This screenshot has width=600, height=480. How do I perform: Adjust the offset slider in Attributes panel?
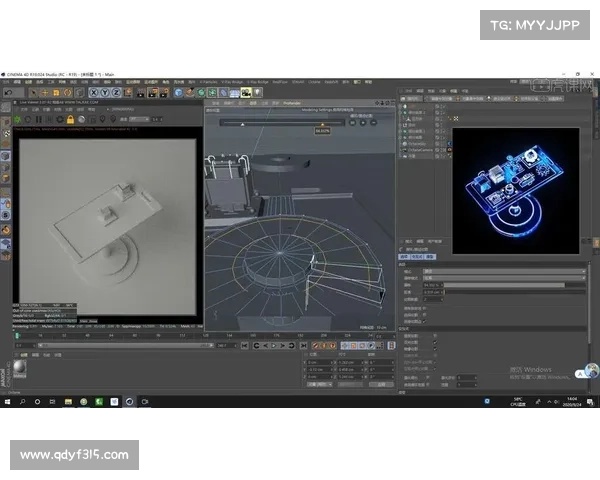click(515, 285)
